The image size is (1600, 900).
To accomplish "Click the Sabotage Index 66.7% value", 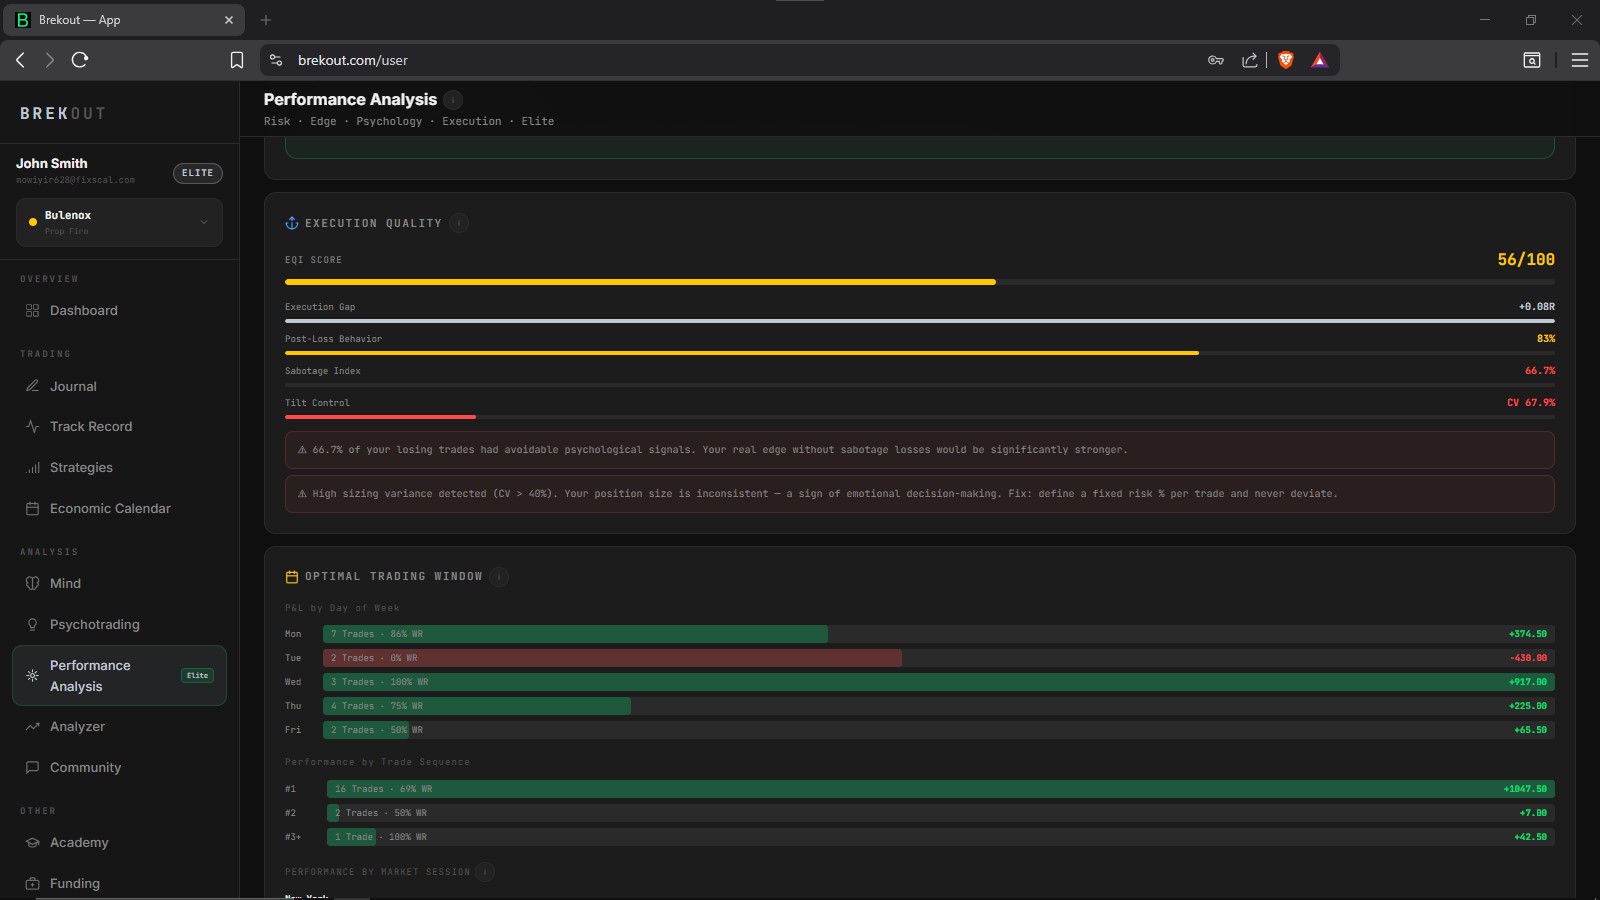I will pyautogui.click(x=1540, y=371).
